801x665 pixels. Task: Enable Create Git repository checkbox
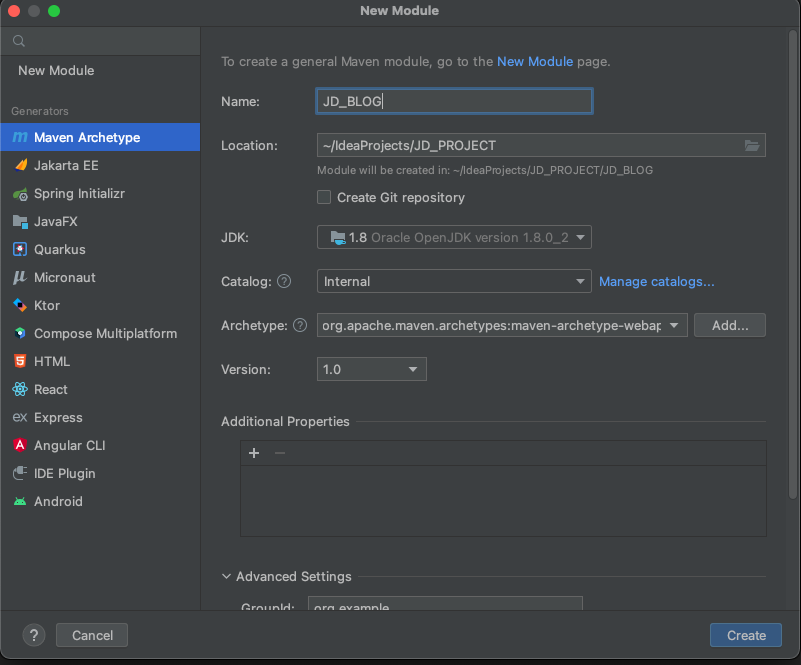324,197
